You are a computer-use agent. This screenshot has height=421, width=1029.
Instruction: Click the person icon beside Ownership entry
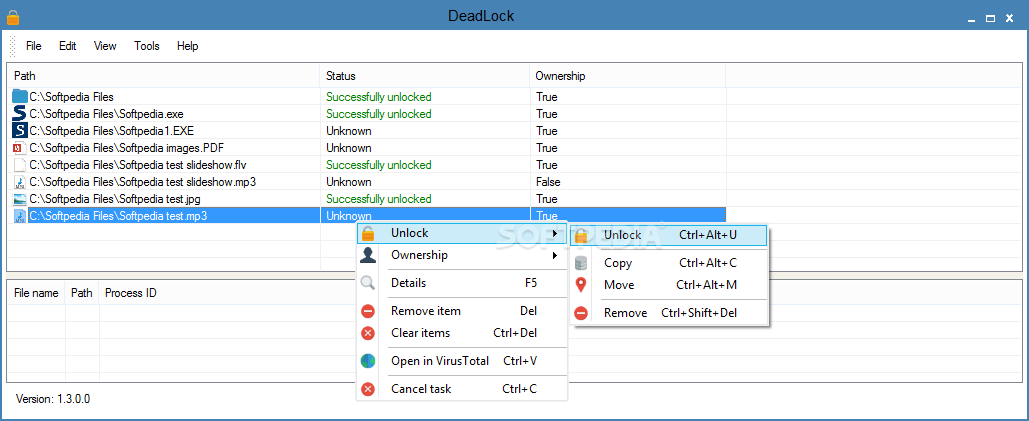pyautogui.click(x=368, y=255)
